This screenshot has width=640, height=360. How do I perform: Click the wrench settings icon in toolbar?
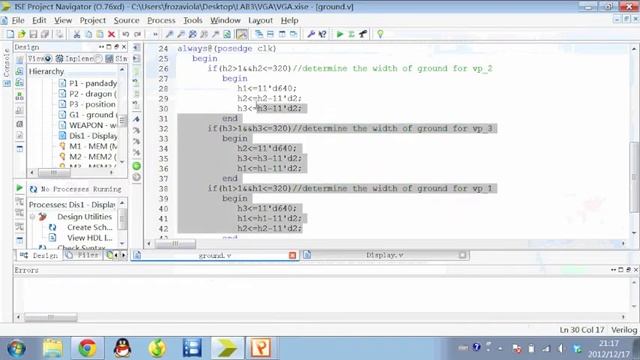pyautogui.click(x=311, y=34)
